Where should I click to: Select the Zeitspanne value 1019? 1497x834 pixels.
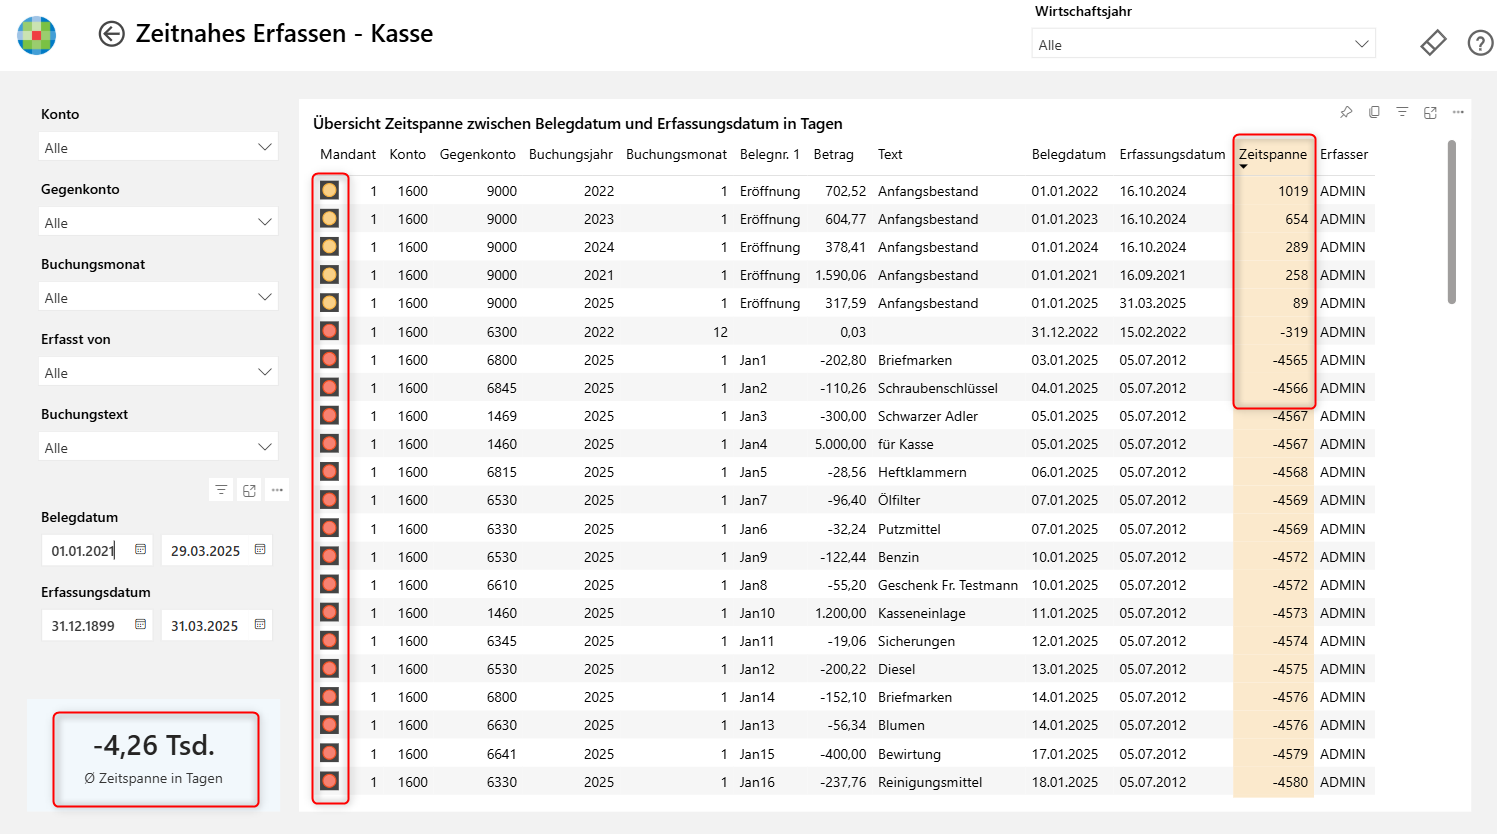[x=1293, y=191]
